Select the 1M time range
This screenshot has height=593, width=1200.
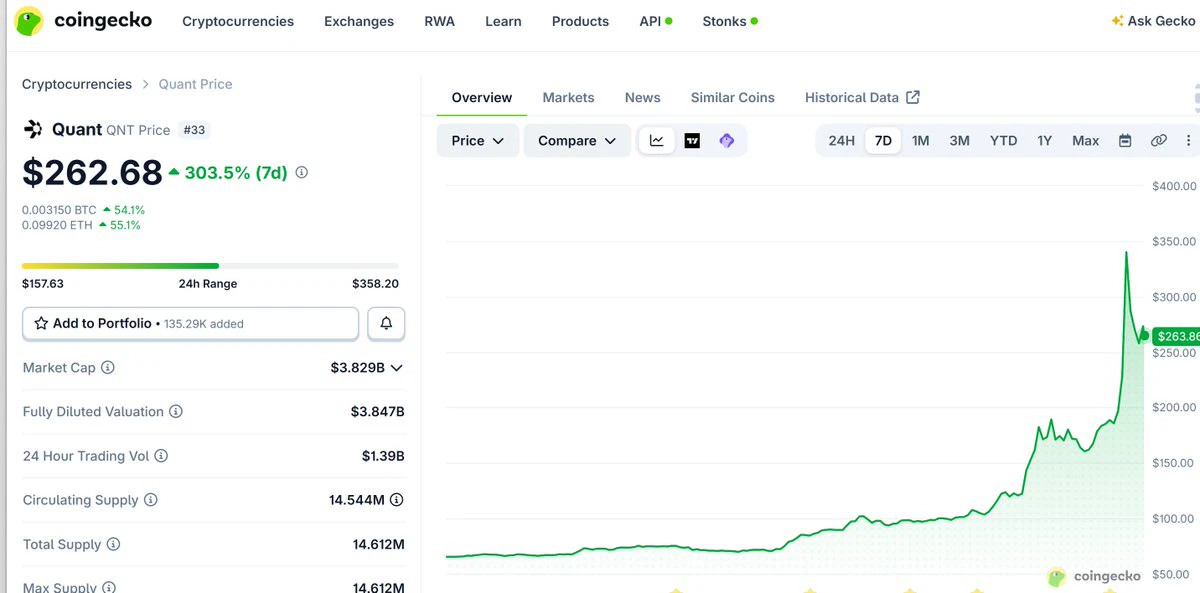[921, 141]
